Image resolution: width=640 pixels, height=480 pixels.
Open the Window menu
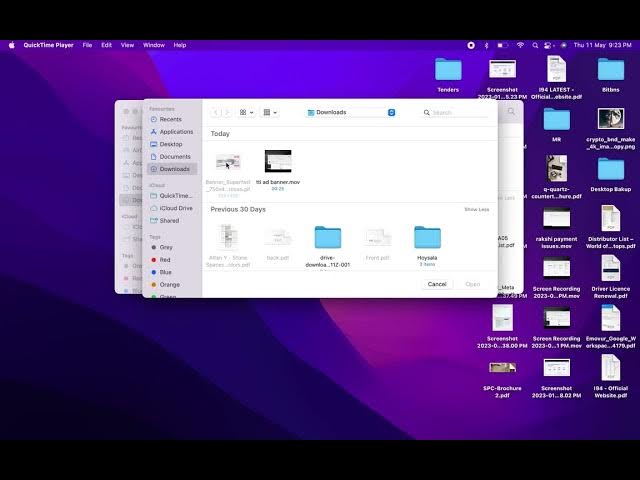[154, 45]
